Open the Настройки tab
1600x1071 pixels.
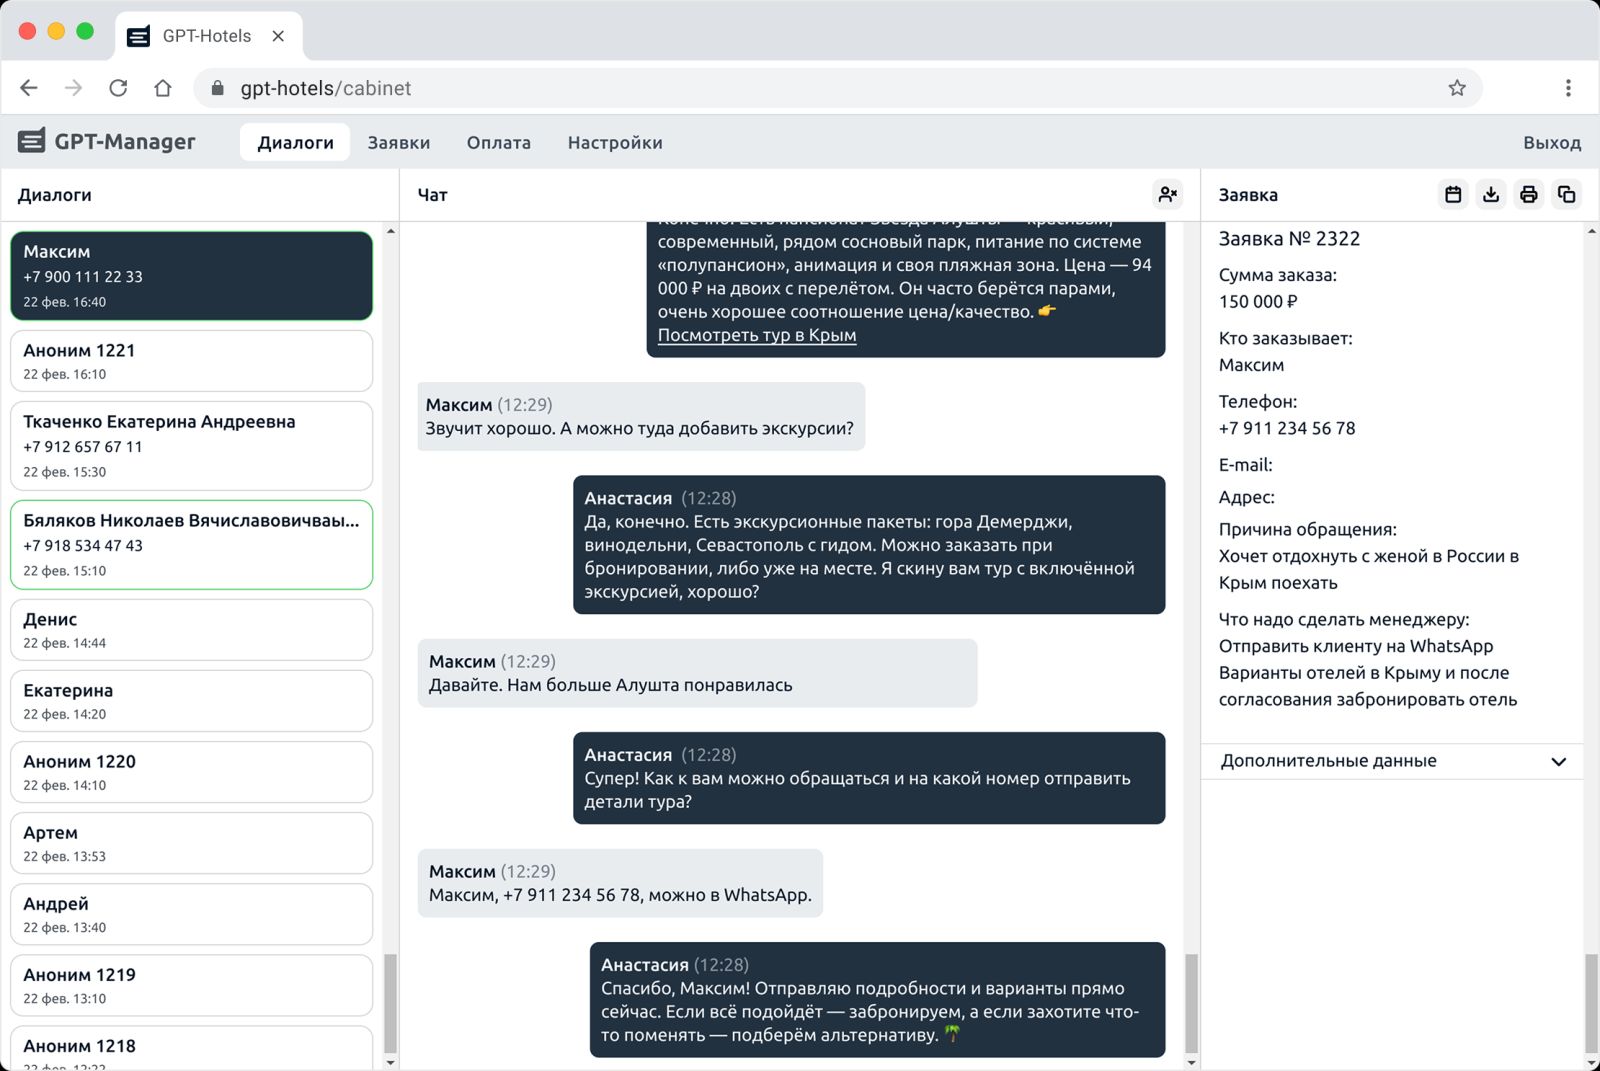coord(614,143)
